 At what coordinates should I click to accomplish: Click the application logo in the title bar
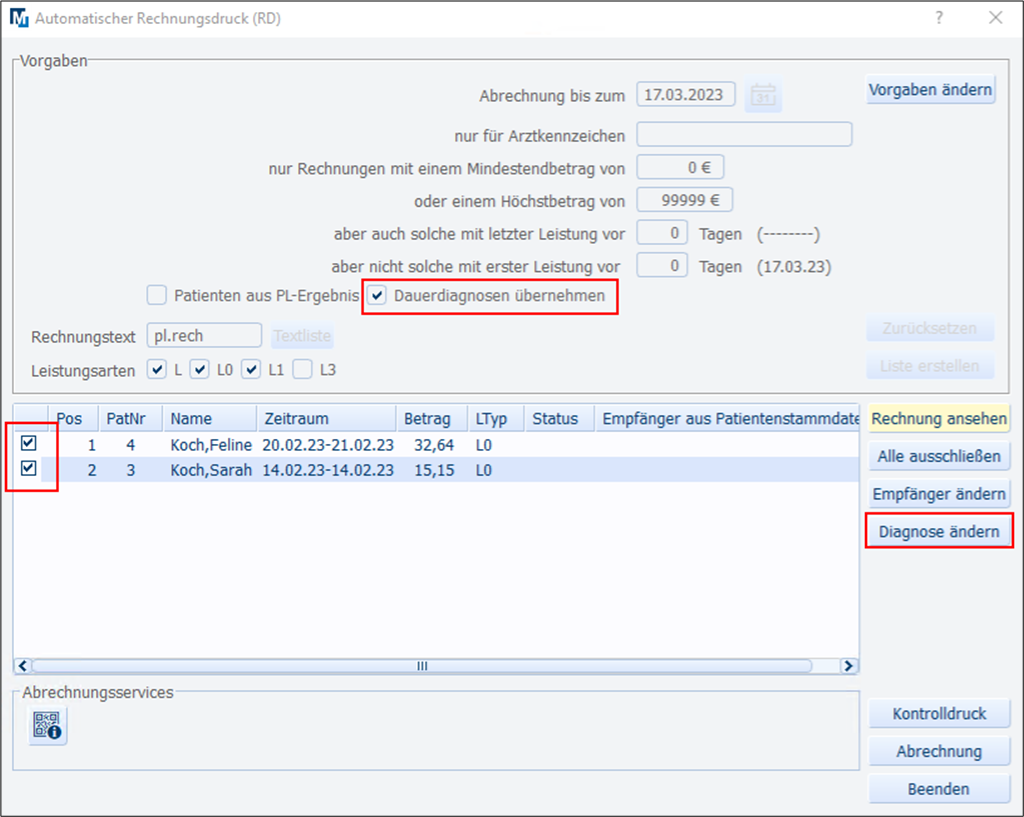(19, 18)
